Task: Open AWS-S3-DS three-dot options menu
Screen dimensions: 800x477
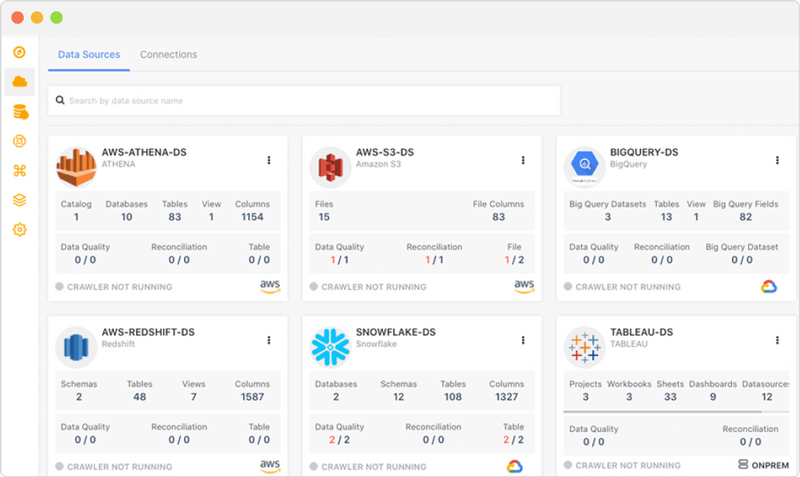Action: click(523, 160)
